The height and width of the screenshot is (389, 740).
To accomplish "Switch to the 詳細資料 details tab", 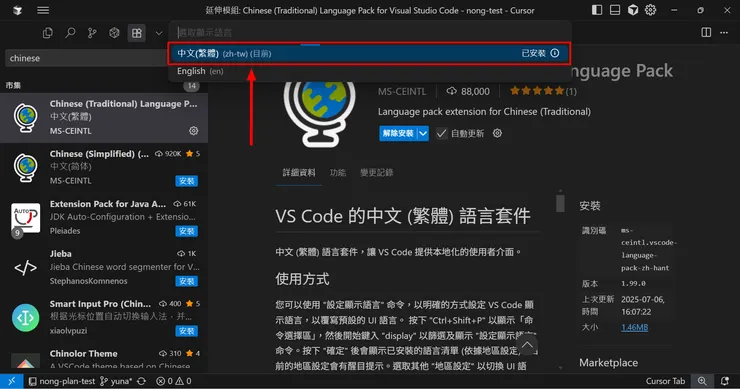I will [x=299, y=172].
